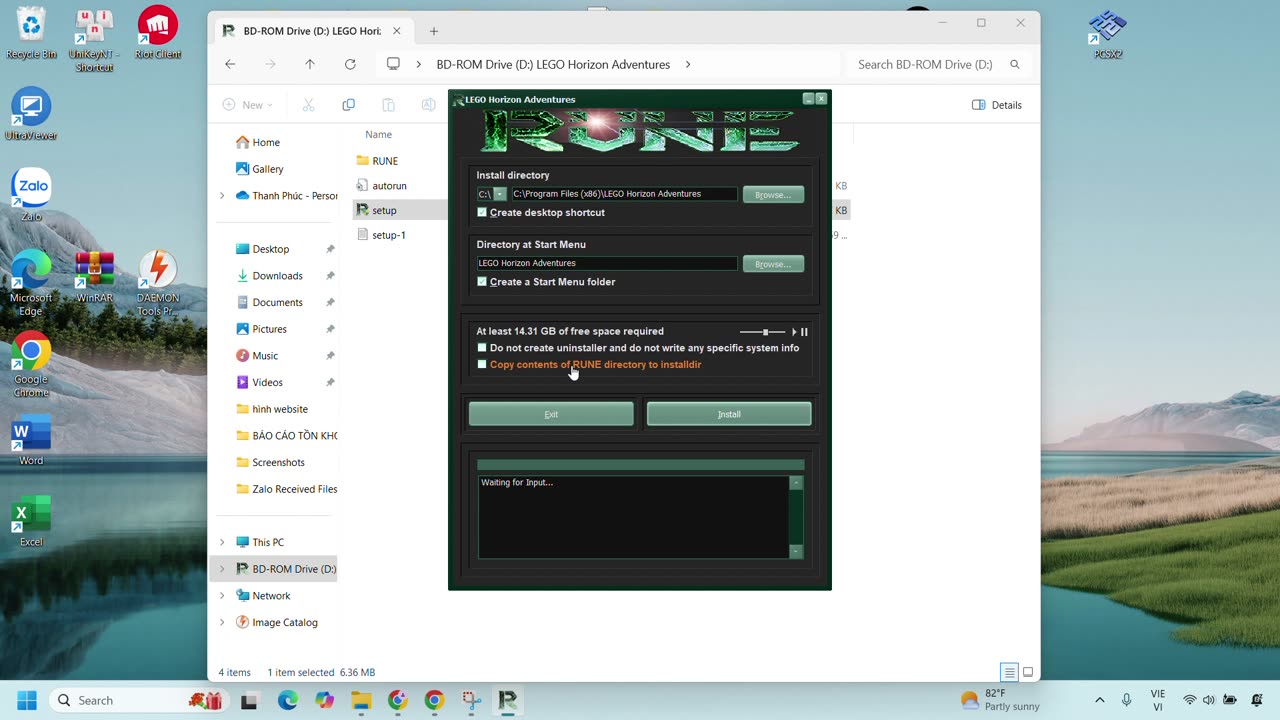This screenshot has width=1280, height=720.
Task: Click the Copy toolbar icon
Action: 348,105
